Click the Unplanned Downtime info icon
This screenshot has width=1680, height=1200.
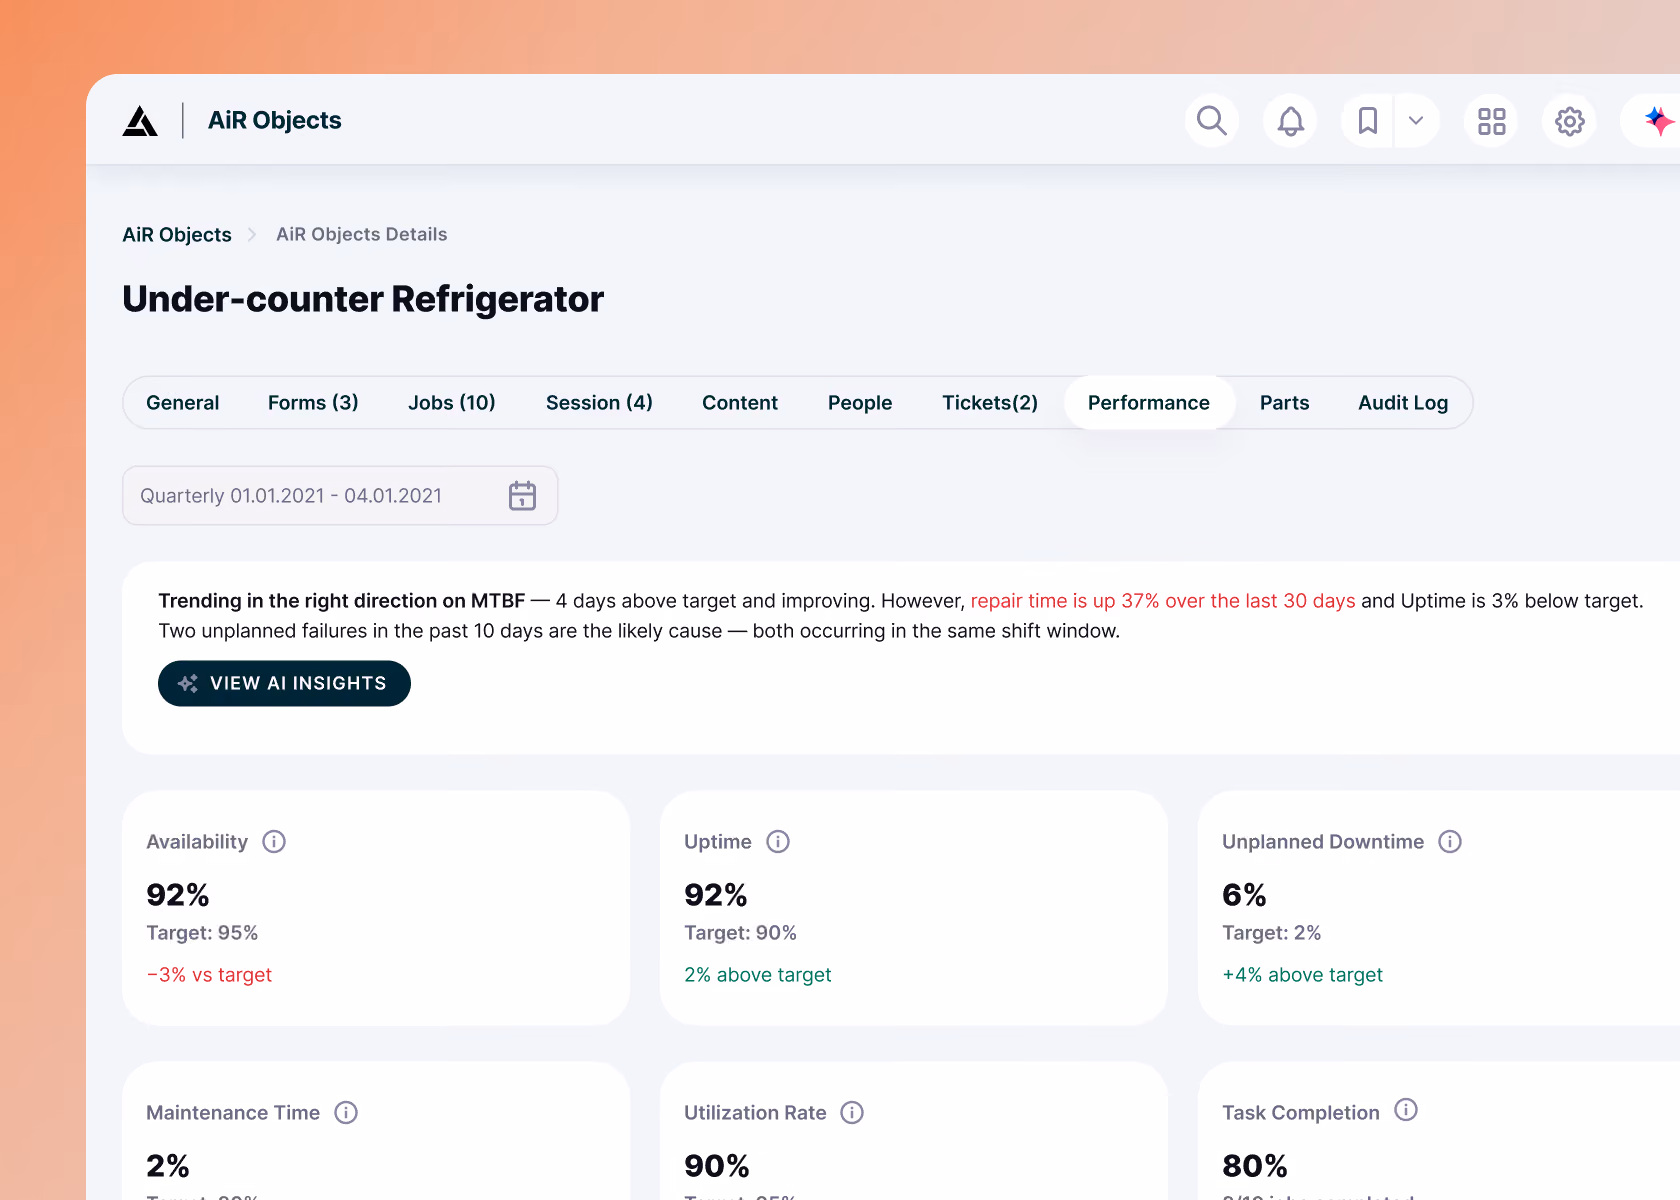1450,841
